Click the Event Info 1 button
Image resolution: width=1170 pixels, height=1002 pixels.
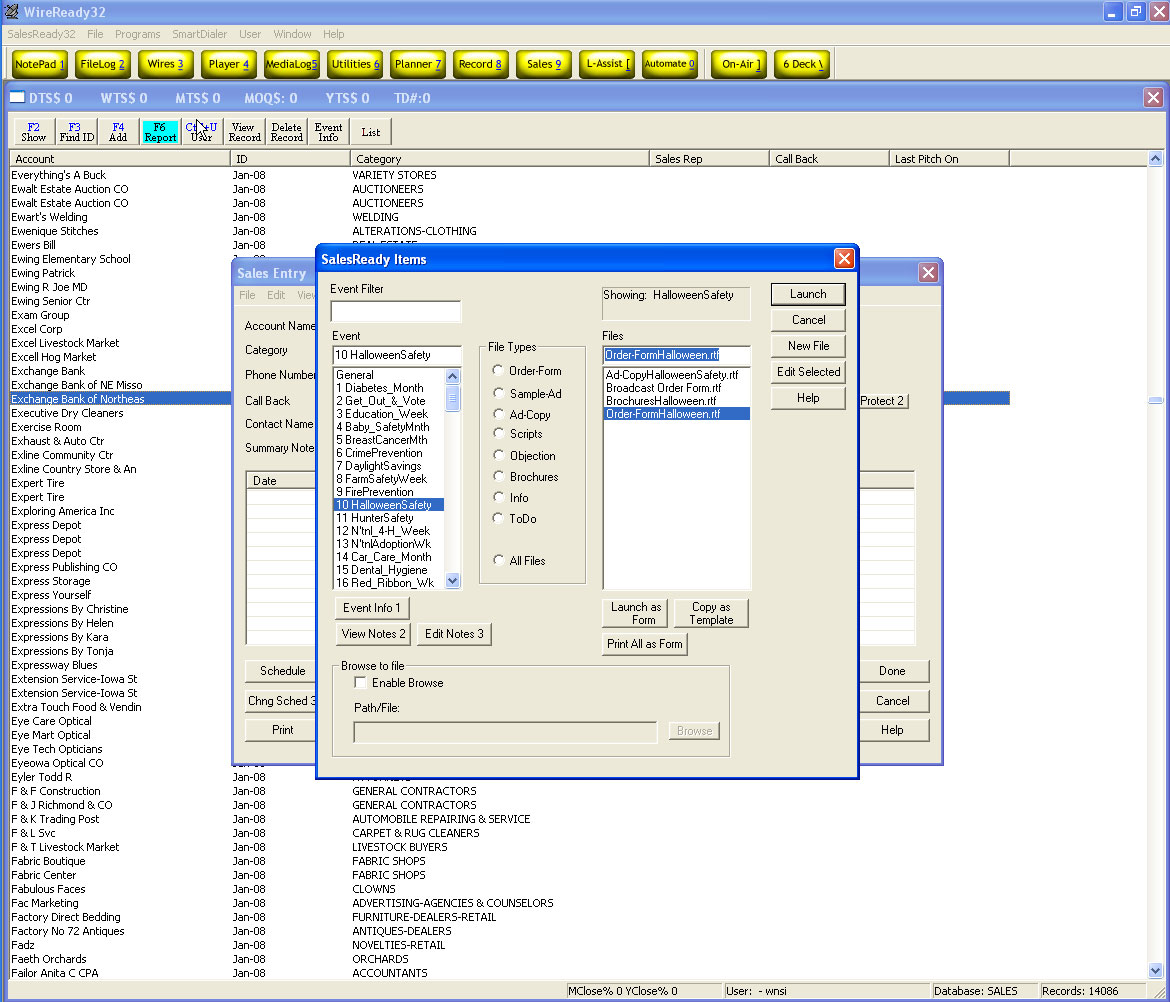(372, 608)
